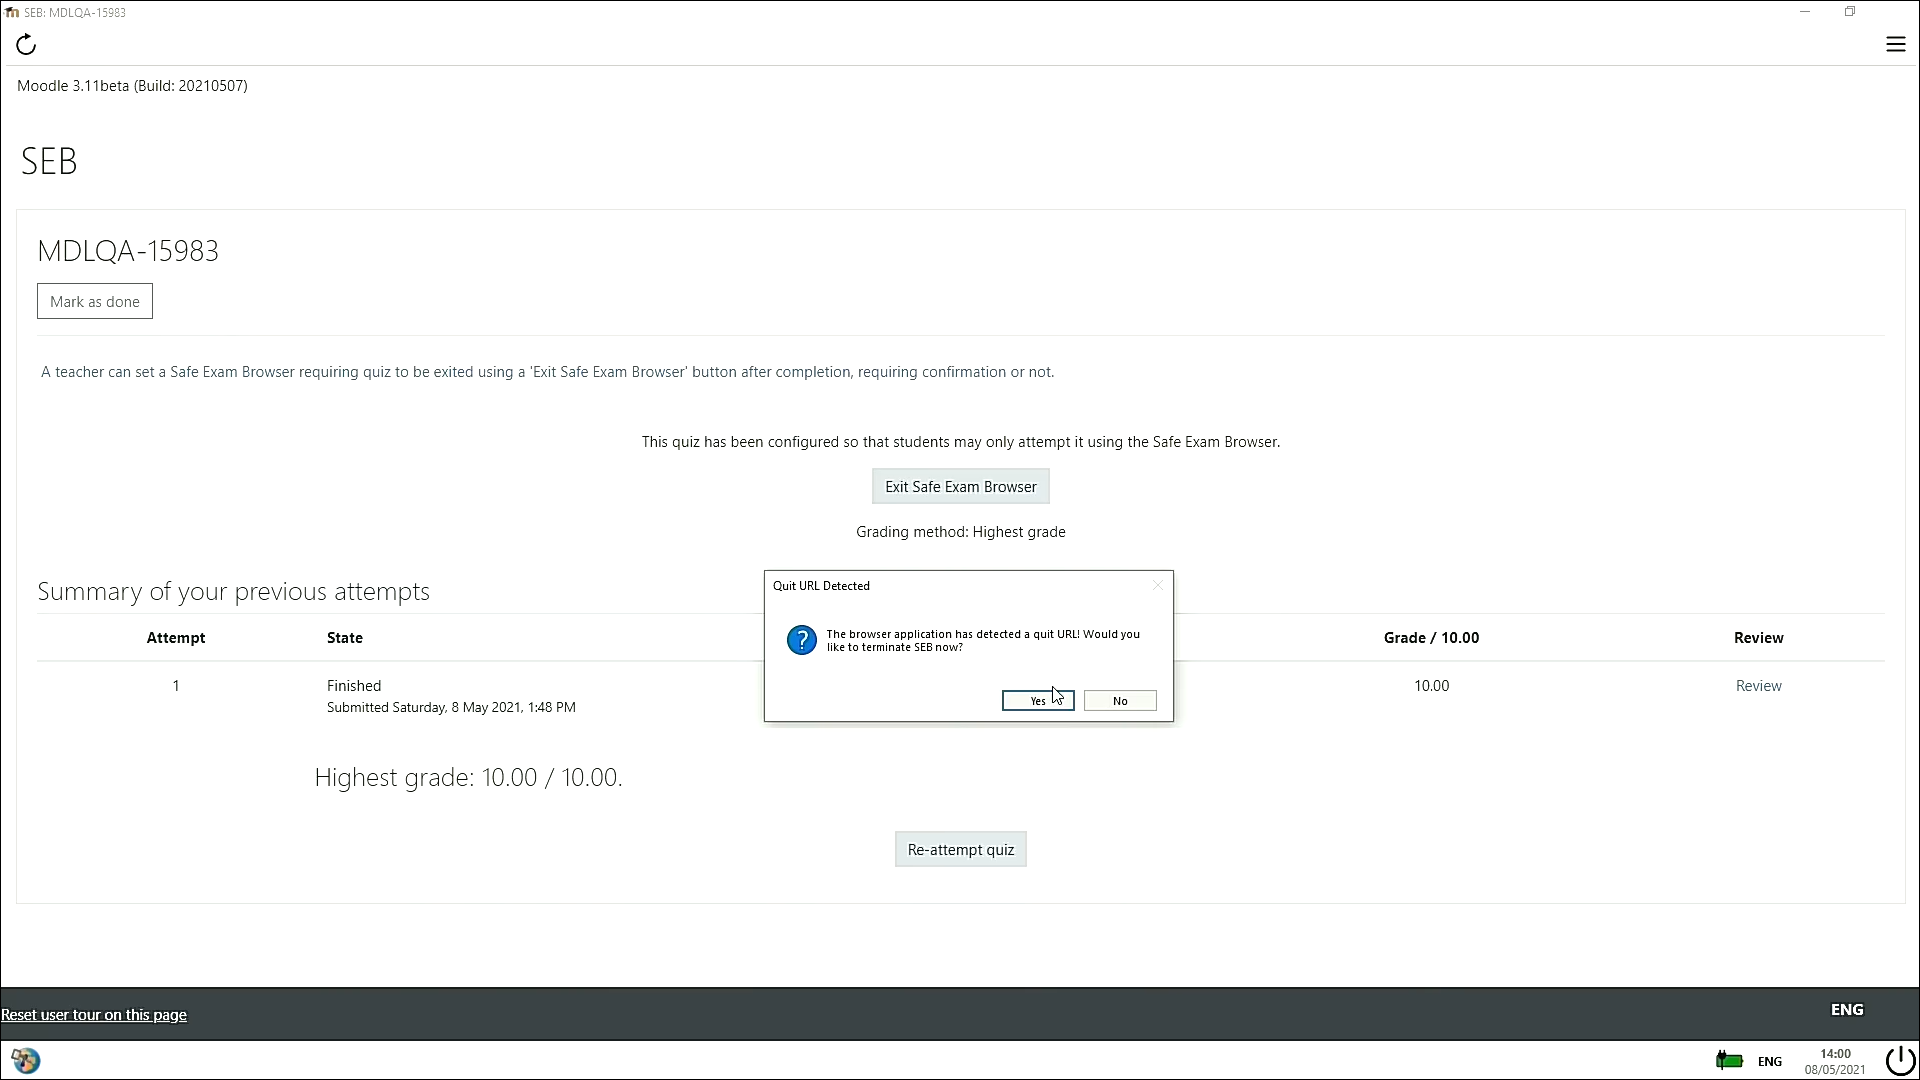Click attempt number 1 cell
Screen dimensions: 1920x1080
176,686
